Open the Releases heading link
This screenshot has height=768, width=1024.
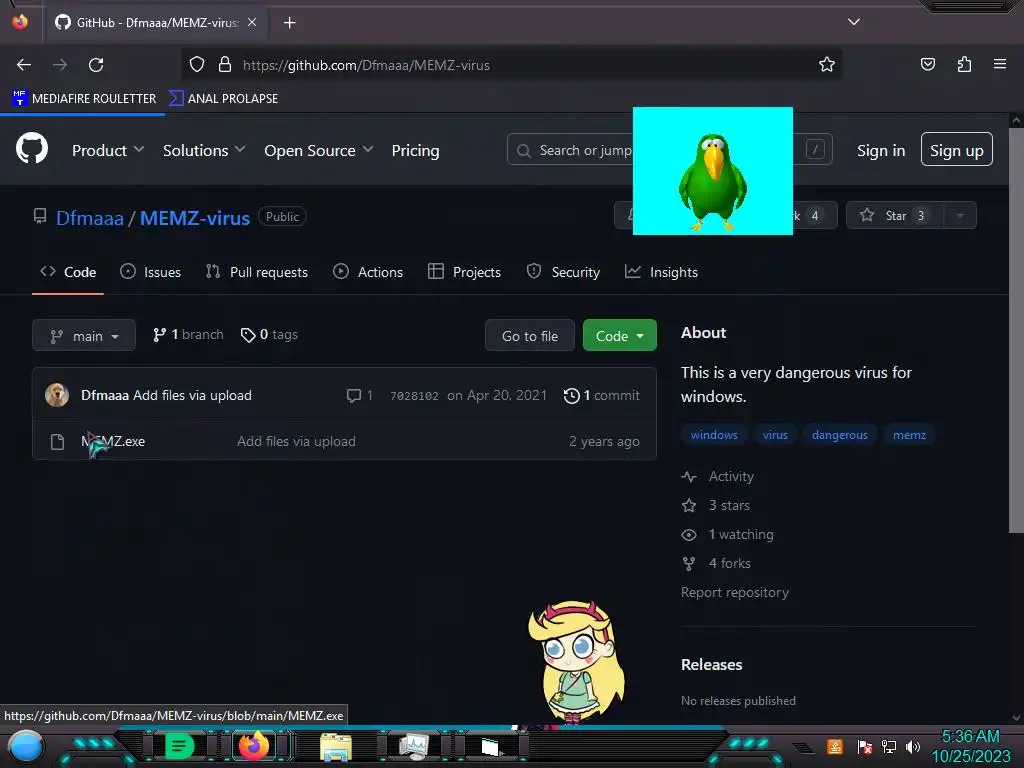(x=711, y=665)
